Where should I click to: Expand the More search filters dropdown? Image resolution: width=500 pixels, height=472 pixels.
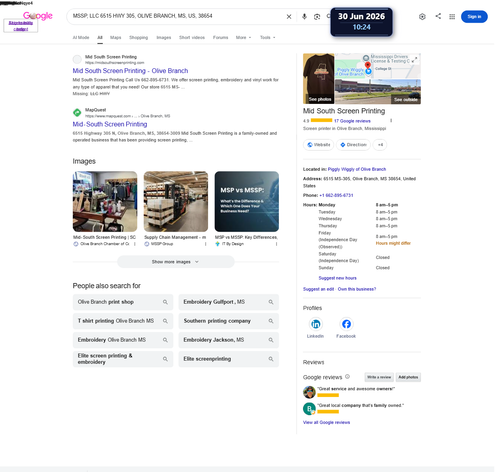(243, 38)
